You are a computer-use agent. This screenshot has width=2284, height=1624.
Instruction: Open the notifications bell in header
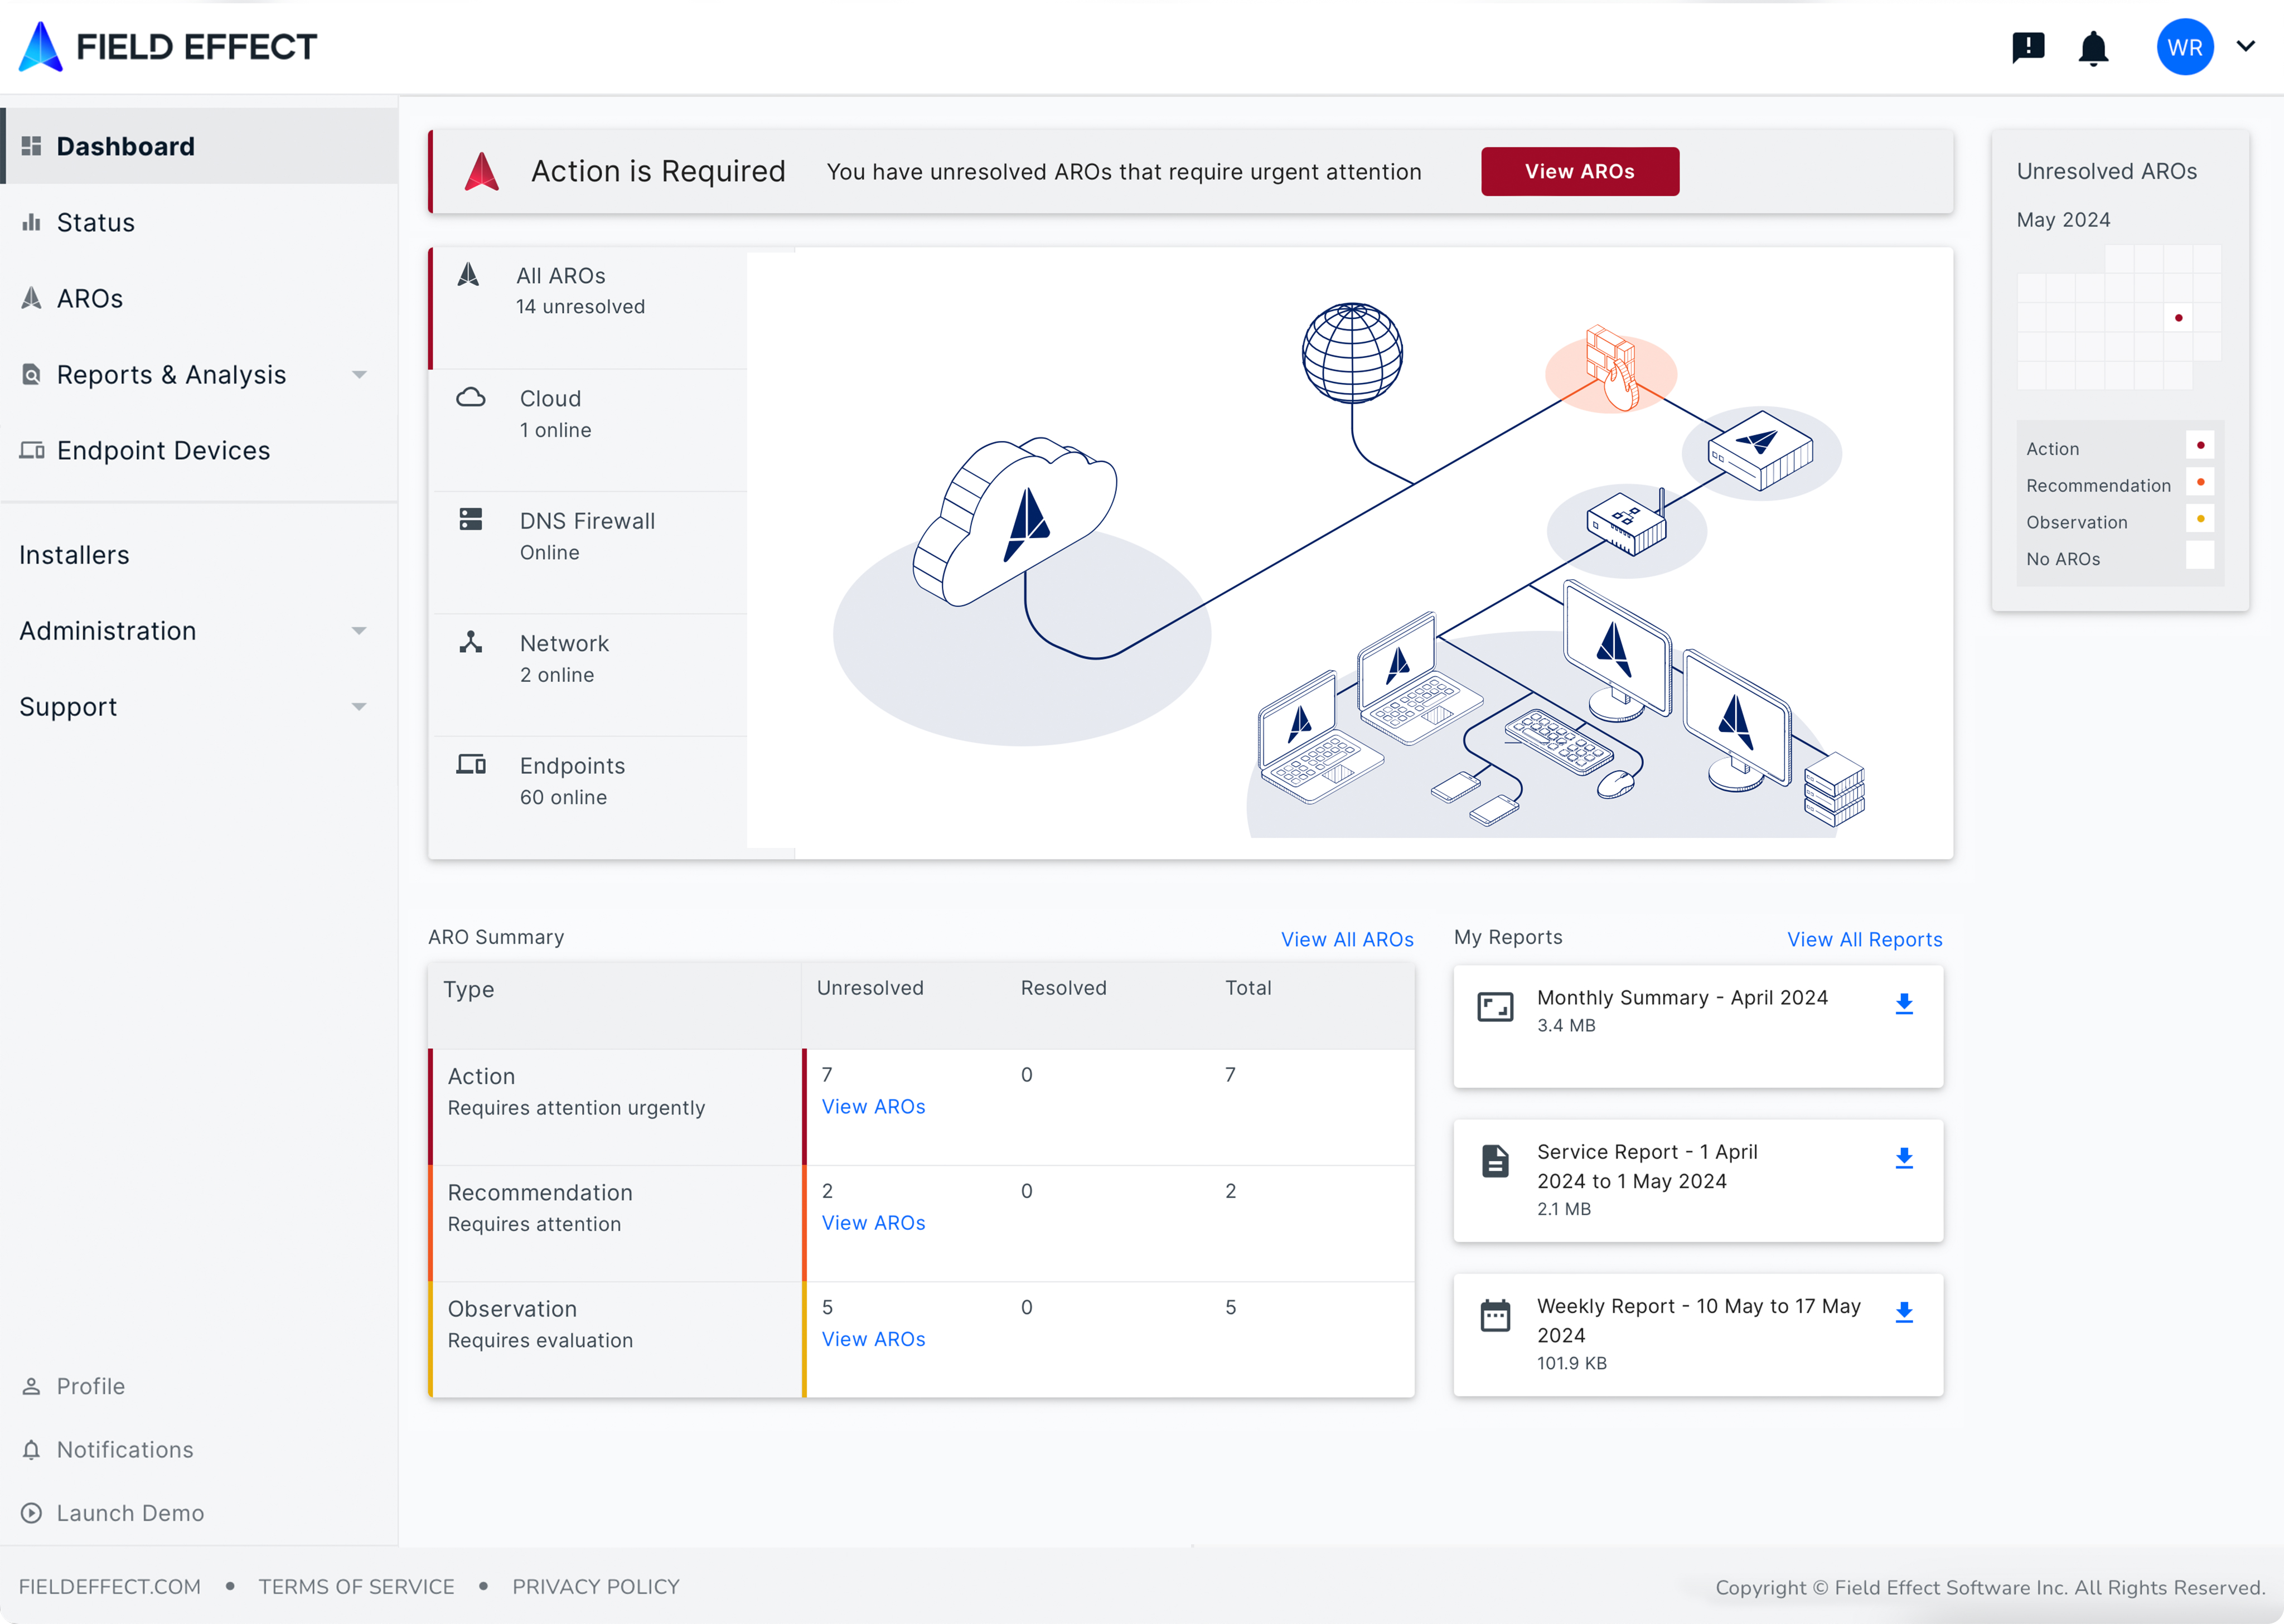pos(2093,48)
